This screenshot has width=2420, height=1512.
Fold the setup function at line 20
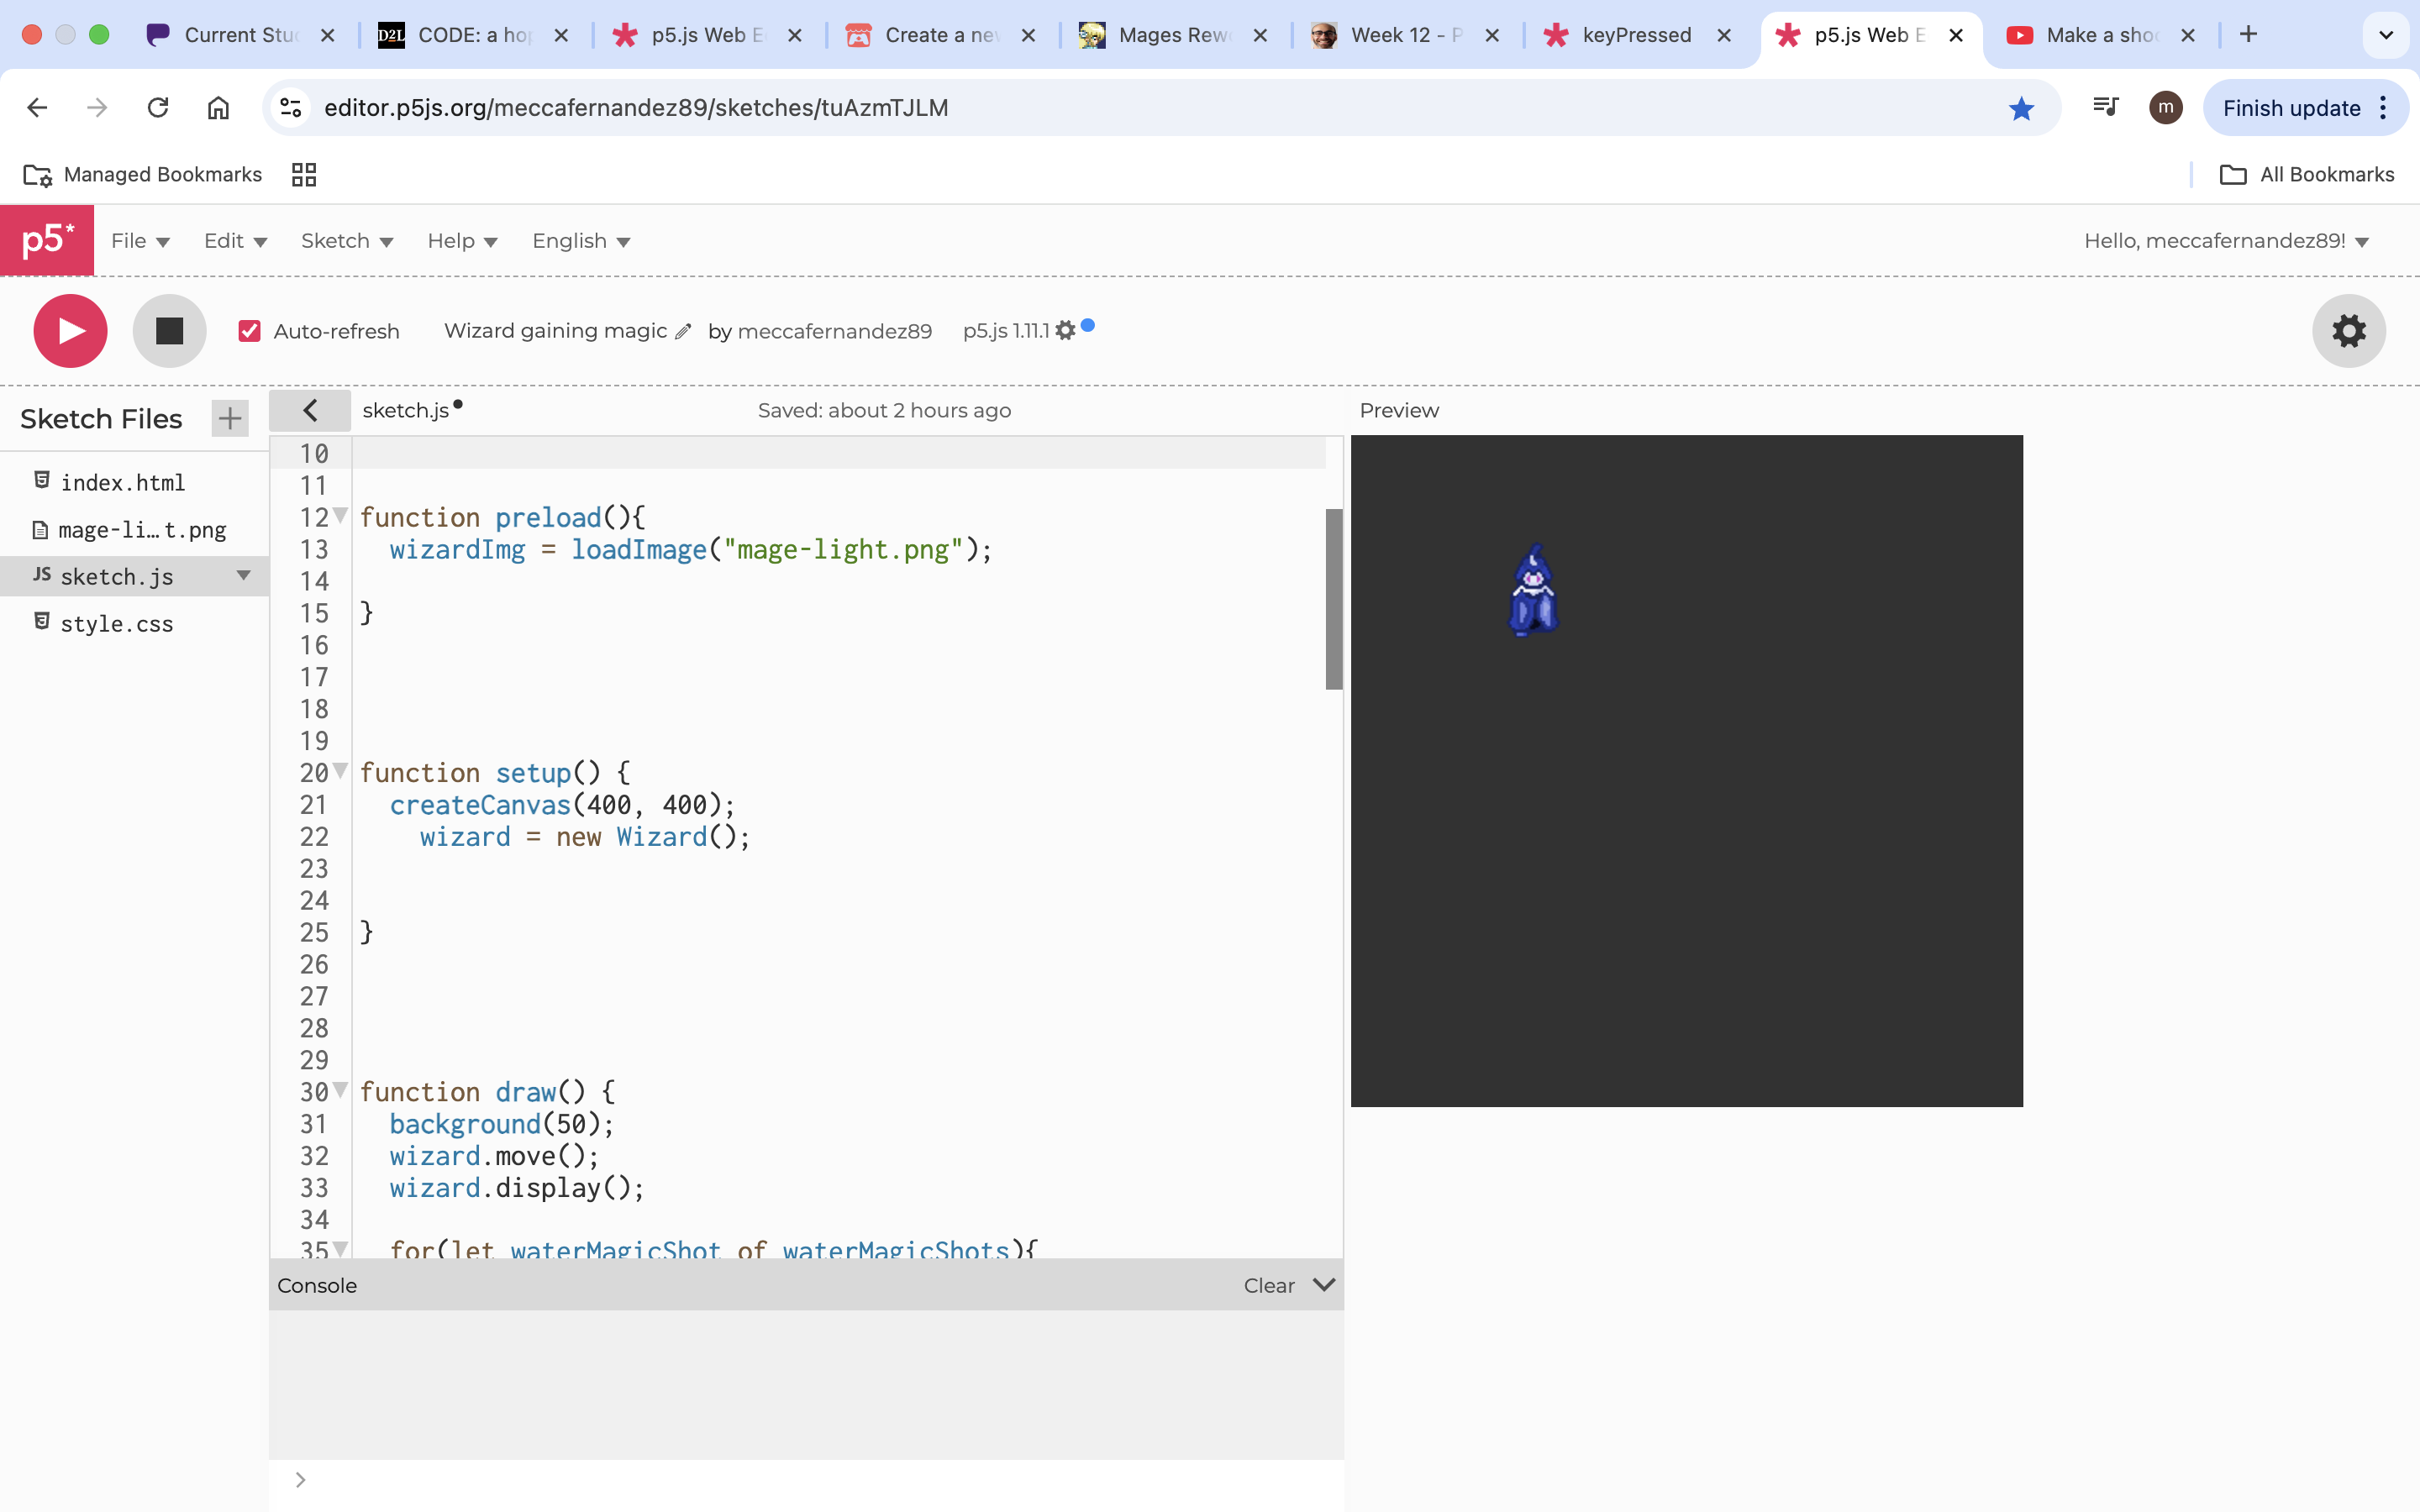[x=341, y=771]
